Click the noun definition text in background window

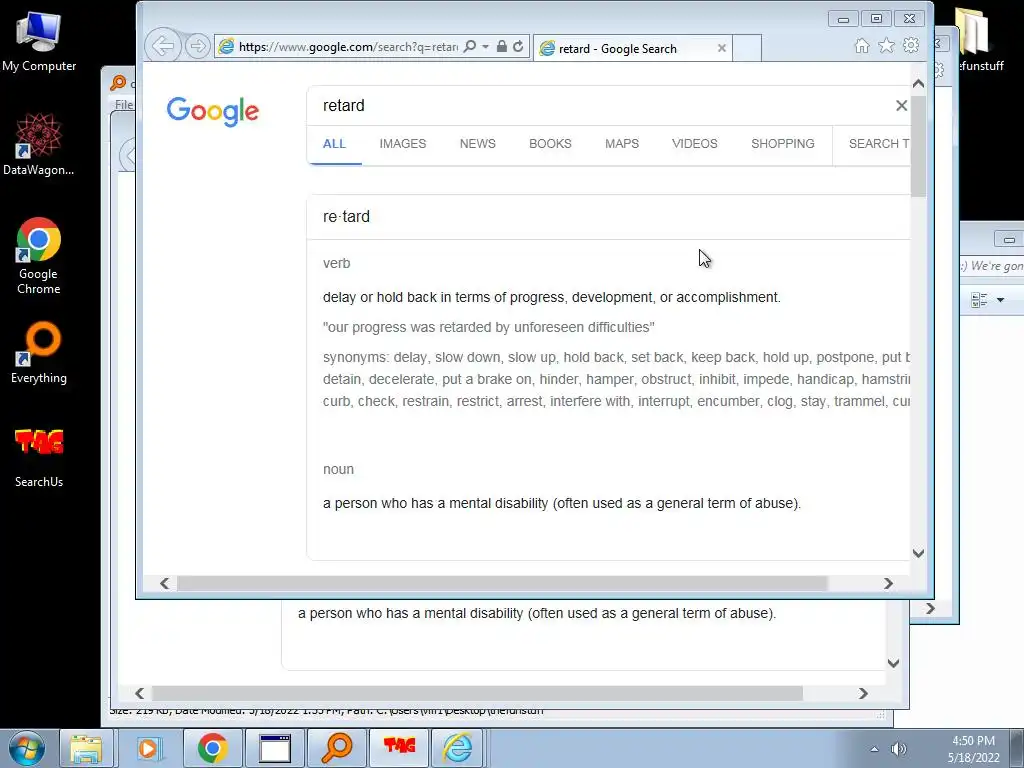click(537, 613)
